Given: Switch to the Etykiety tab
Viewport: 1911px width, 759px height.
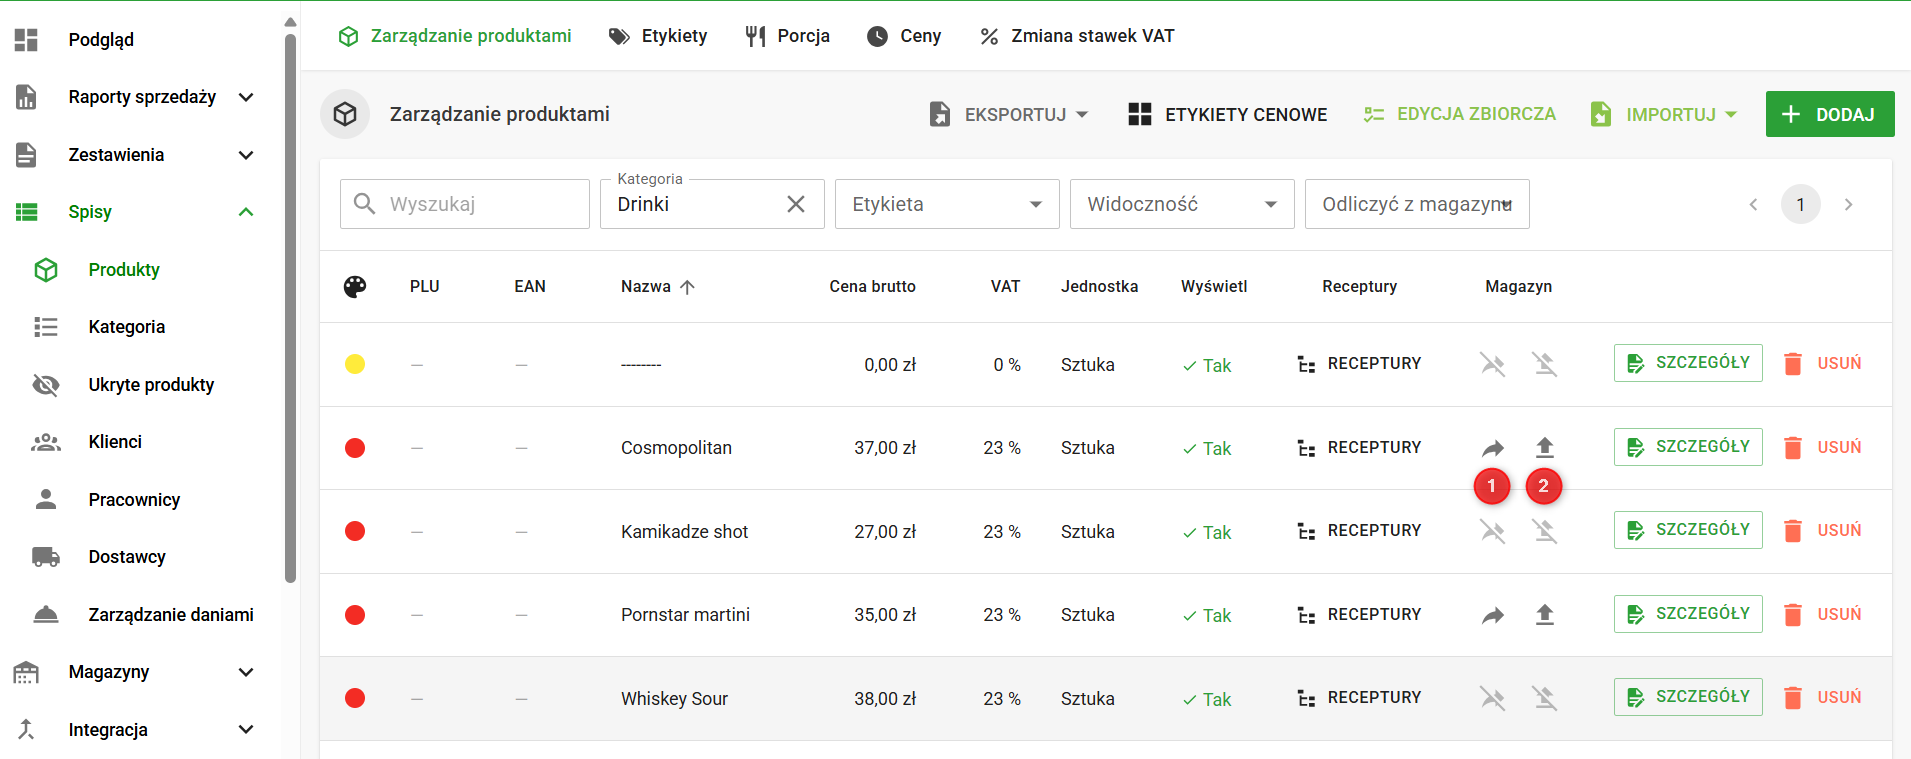Looking at the screenshot, I should tap(658, 36).
